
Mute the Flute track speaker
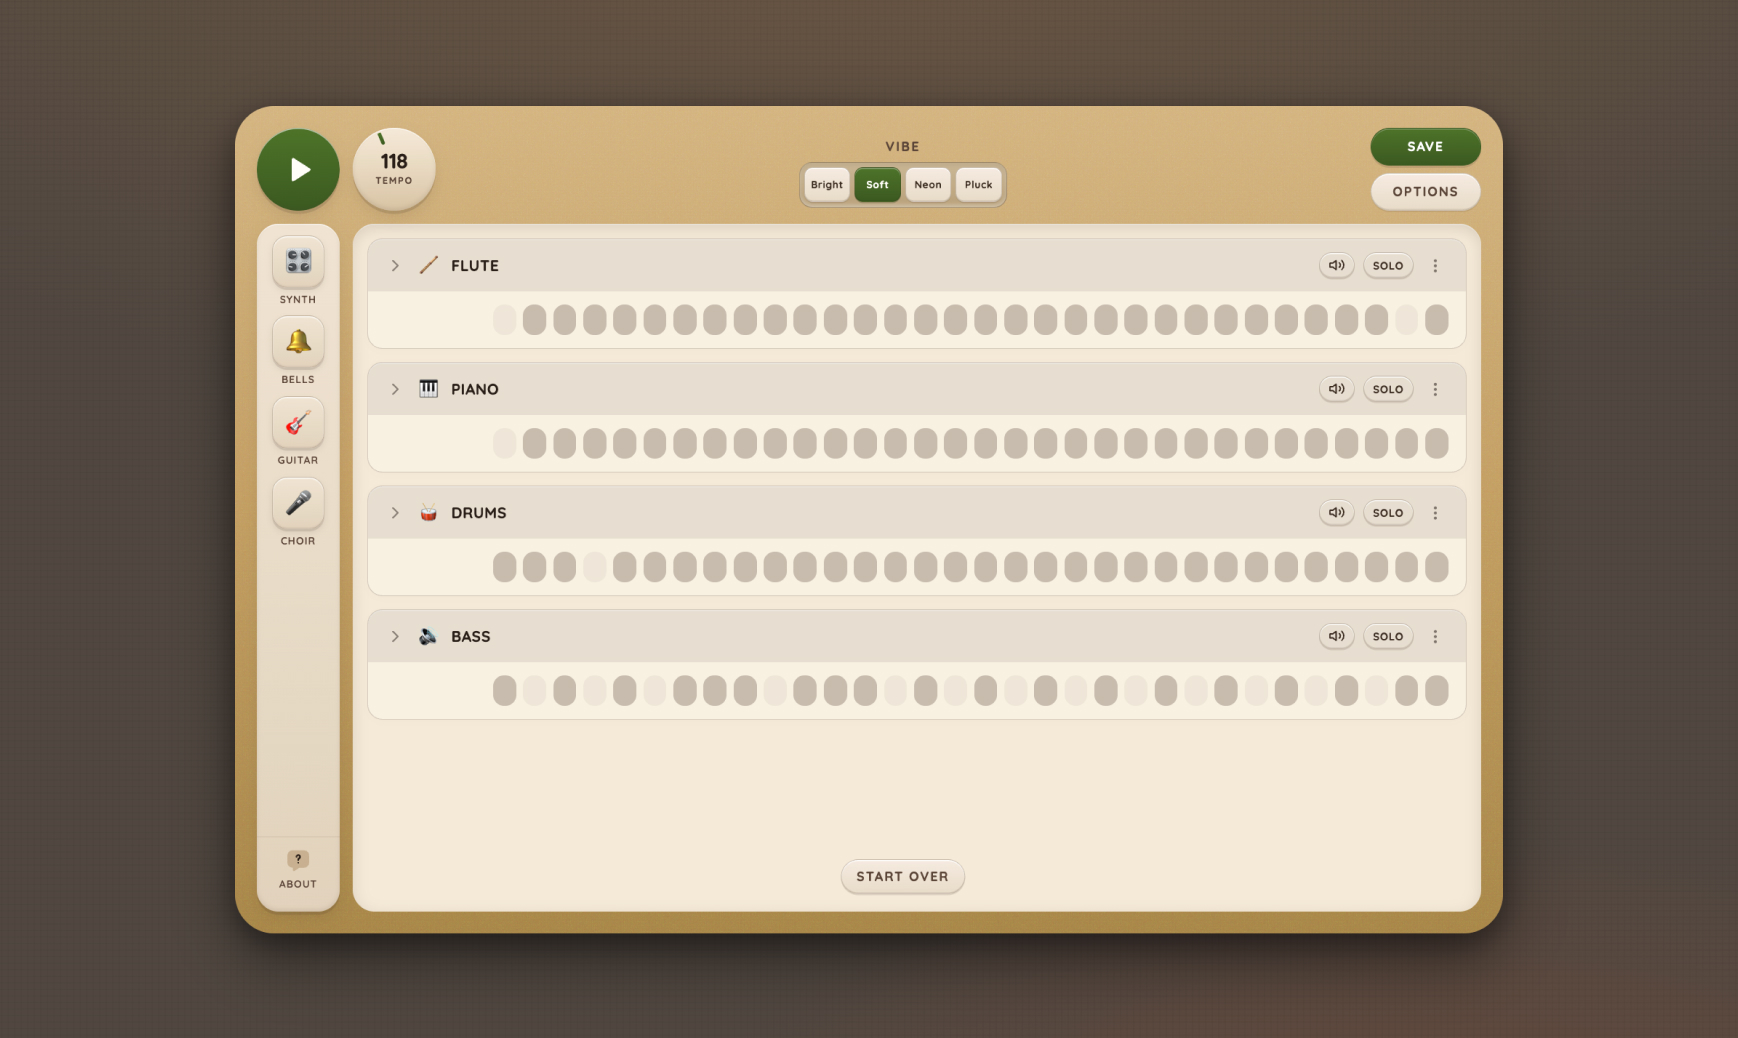pyautogui.click(x=1336, y=266)
